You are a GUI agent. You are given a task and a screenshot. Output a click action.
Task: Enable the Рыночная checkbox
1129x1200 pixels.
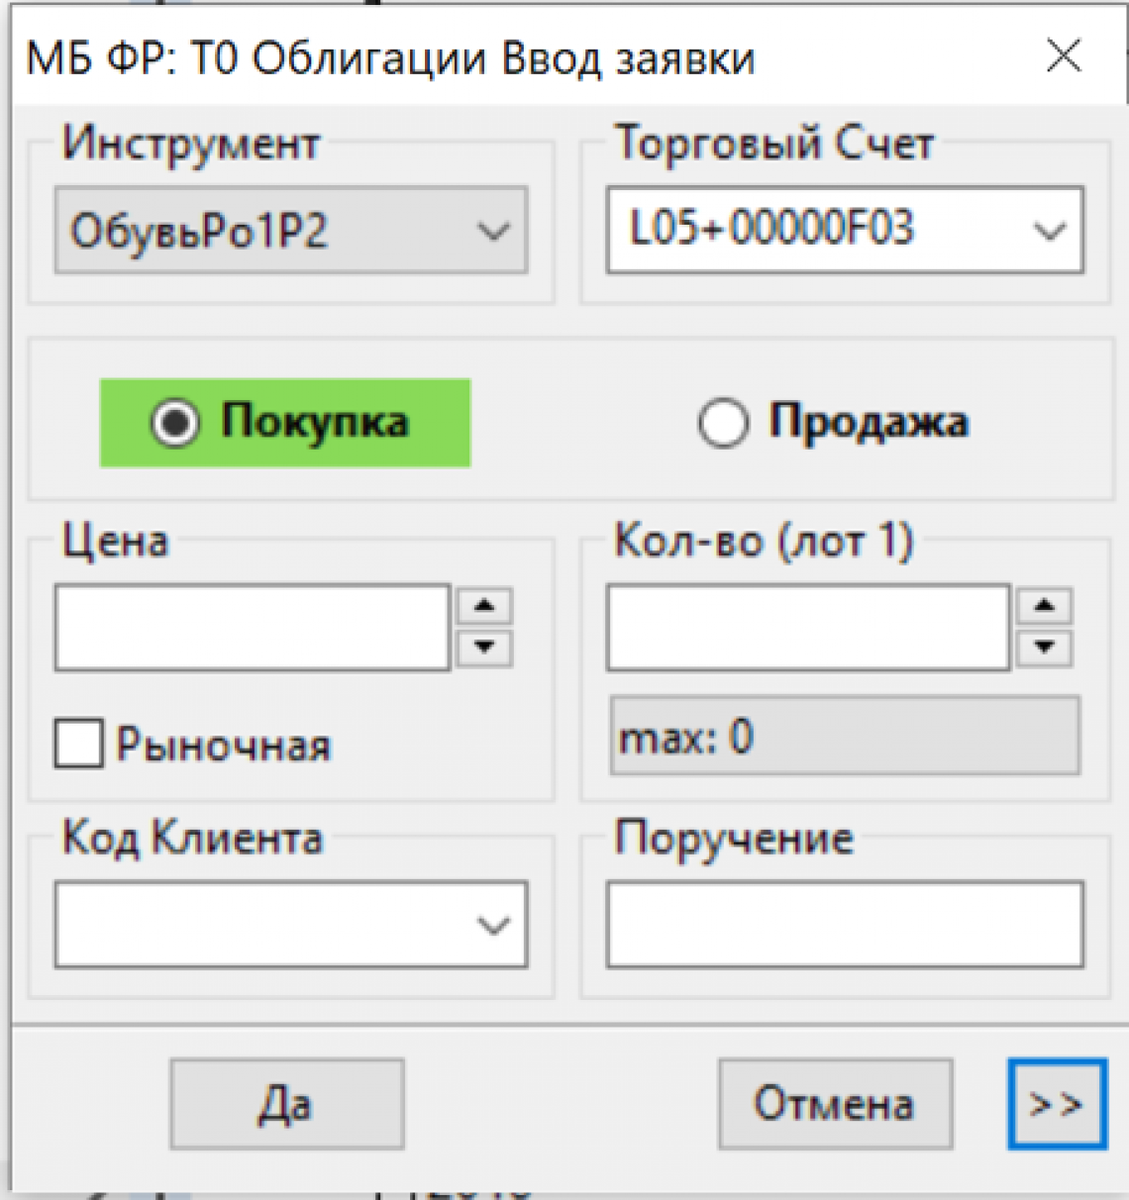tap(76, 744)
